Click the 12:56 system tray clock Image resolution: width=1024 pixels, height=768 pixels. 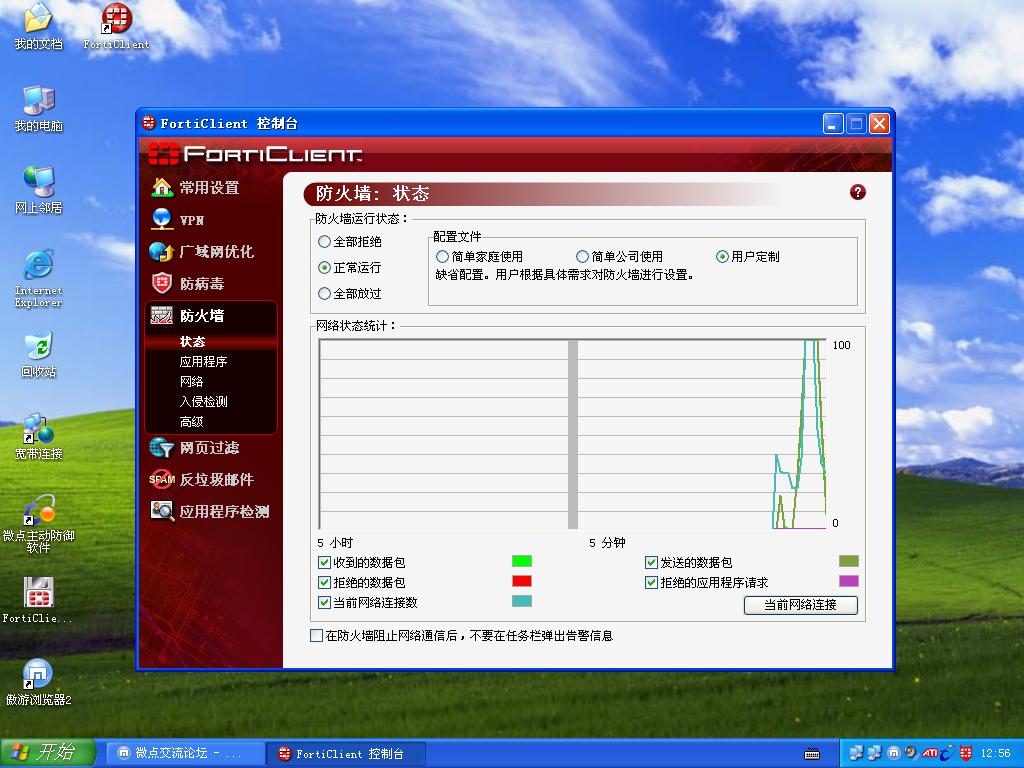(995, 754)
